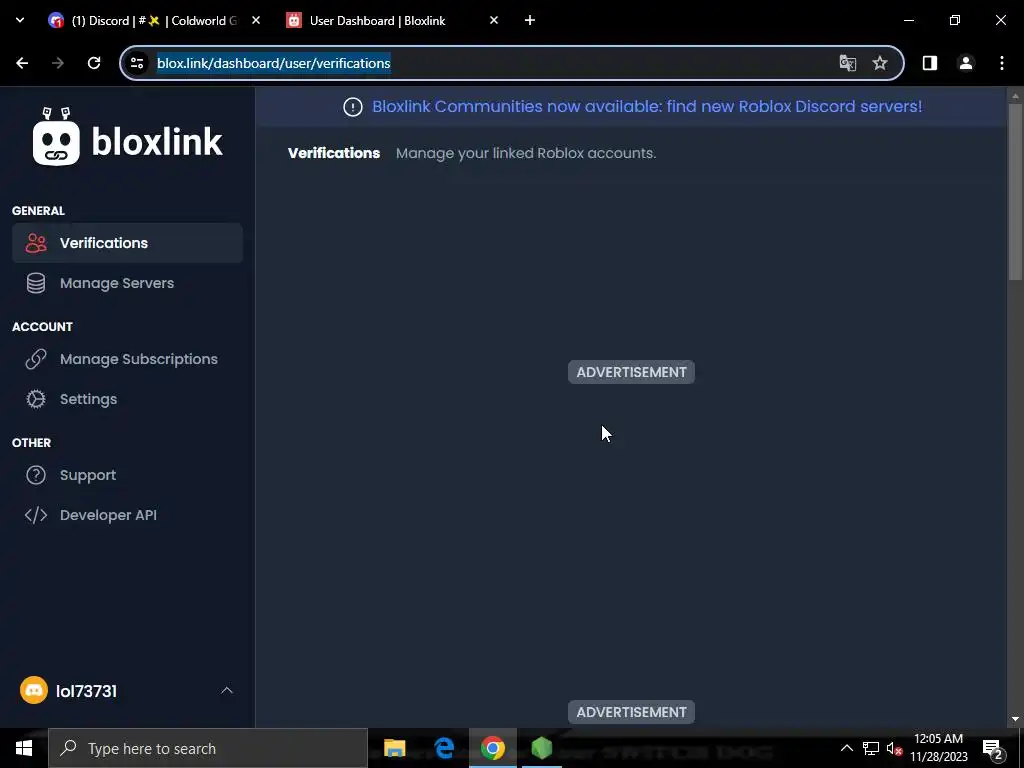Click the Verifications page heading
This screenshot has width=1024, height=768.
click(334, 153)
